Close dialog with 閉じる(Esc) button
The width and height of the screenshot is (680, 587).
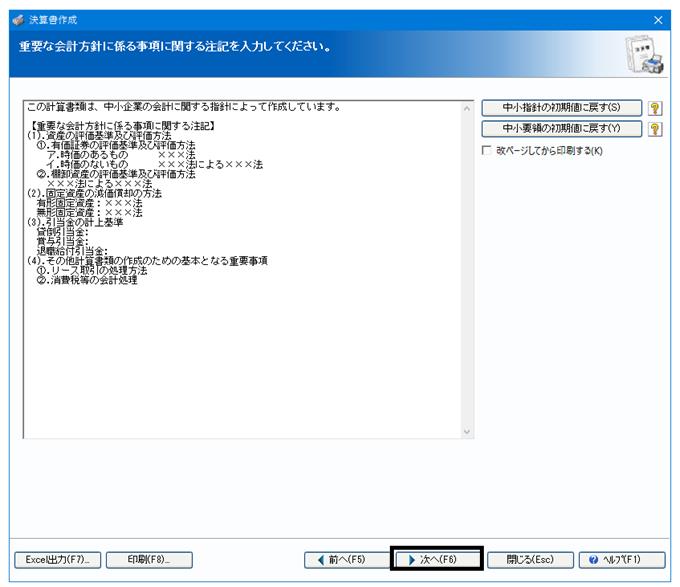coord(530,560)
